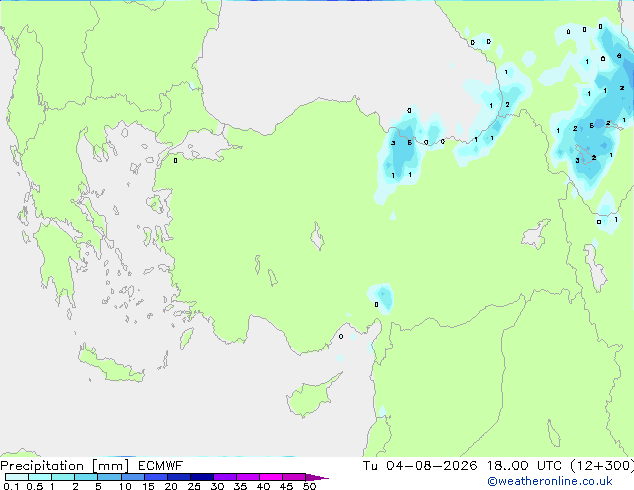This screenshot has width=634, height=490.
Task: Click the '(12+300)' forecast offset text
Action: (602, 466)
